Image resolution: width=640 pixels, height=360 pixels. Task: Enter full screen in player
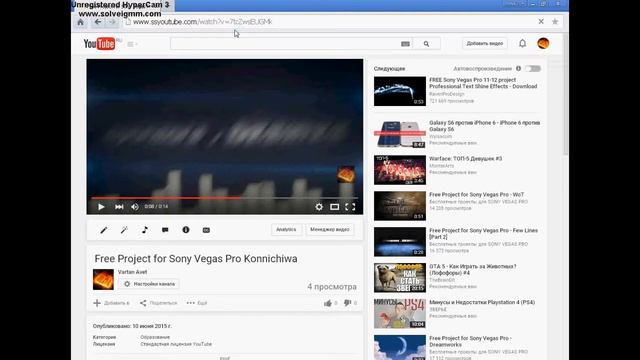click(x=350, y=207)
